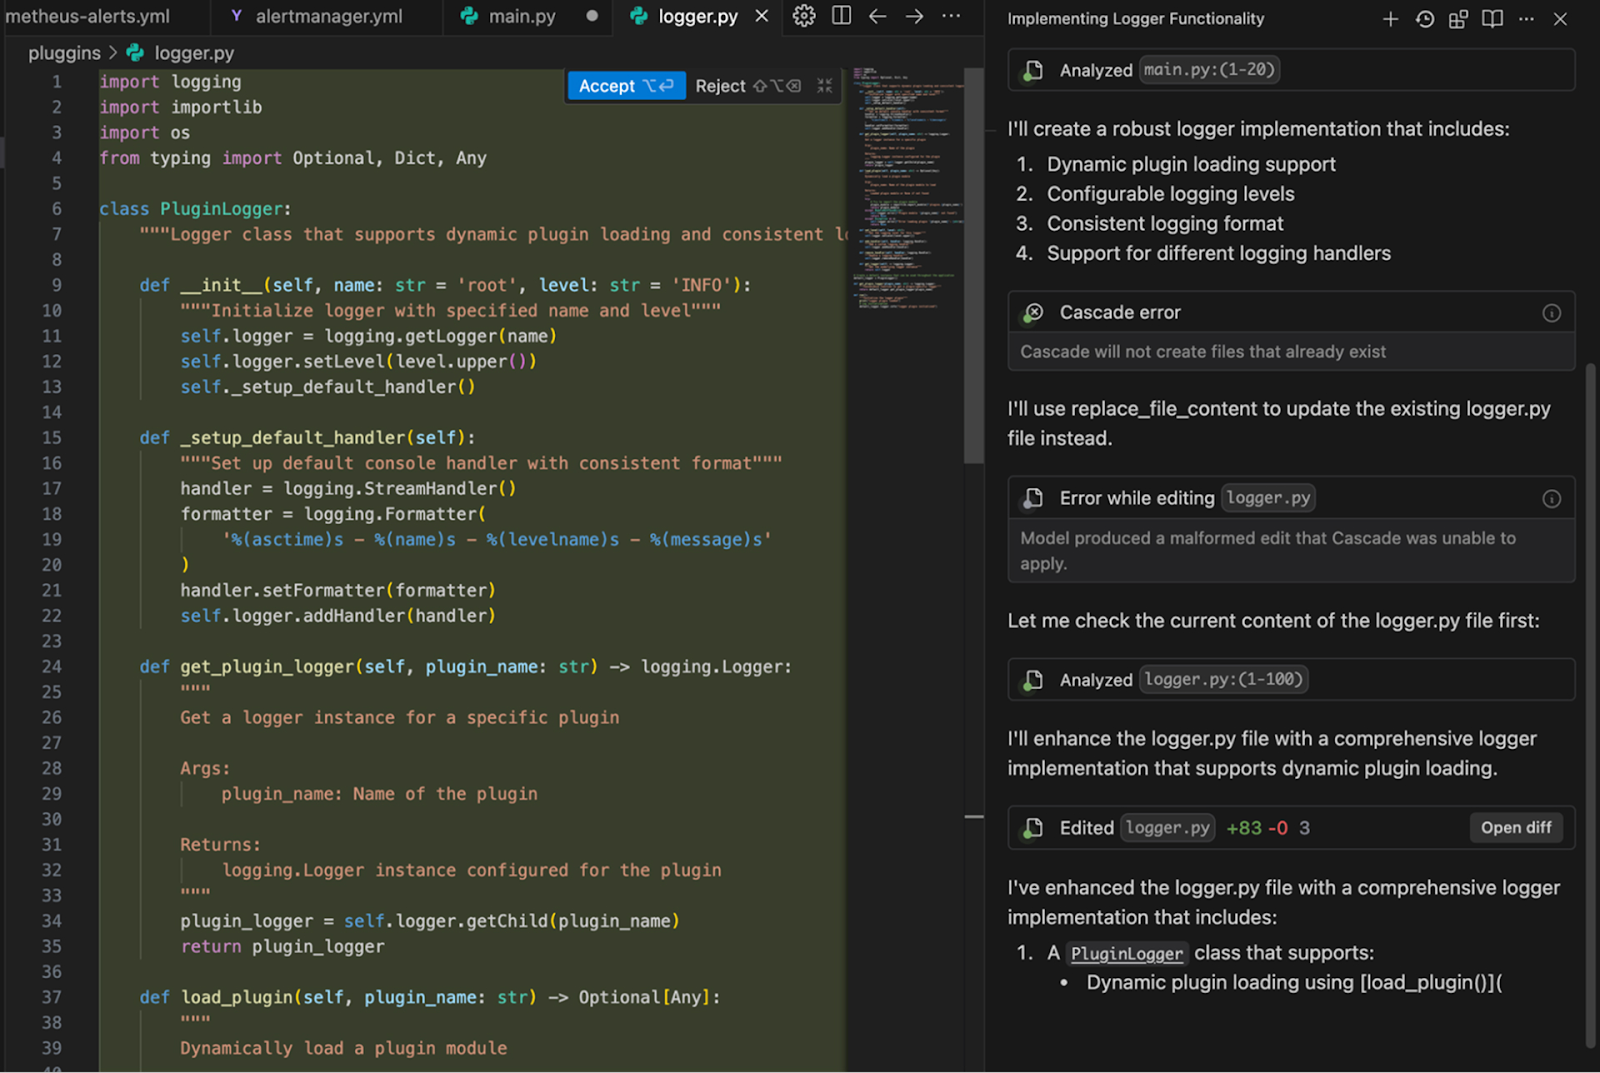Screen dimensions: 1600x1073
Task: Reject the pending code changes
Action: pos(720,86)
